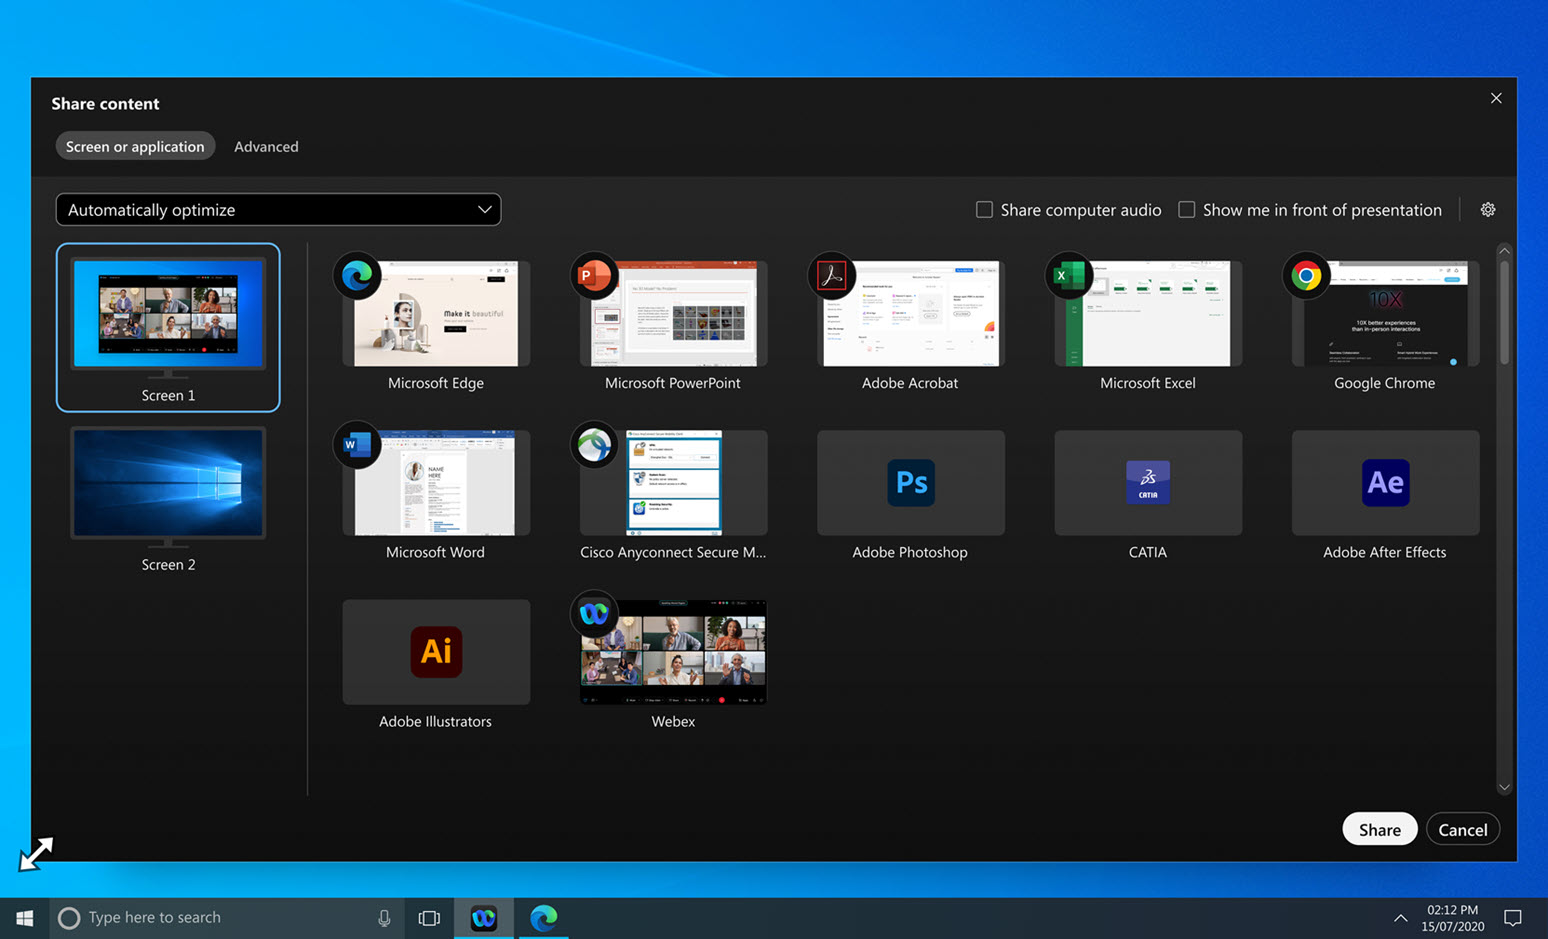Enable Show me in front of presentation

coord(1187,210)
